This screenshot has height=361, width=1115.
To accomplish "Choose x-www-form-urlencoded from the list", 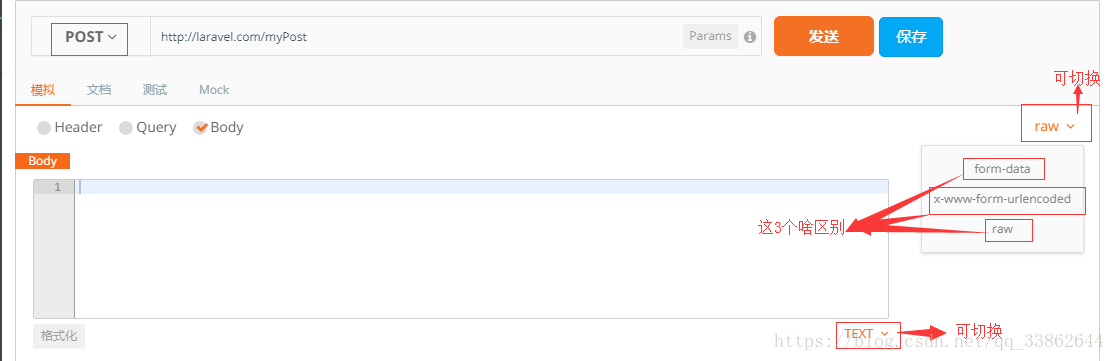I will click(1003, 199).
